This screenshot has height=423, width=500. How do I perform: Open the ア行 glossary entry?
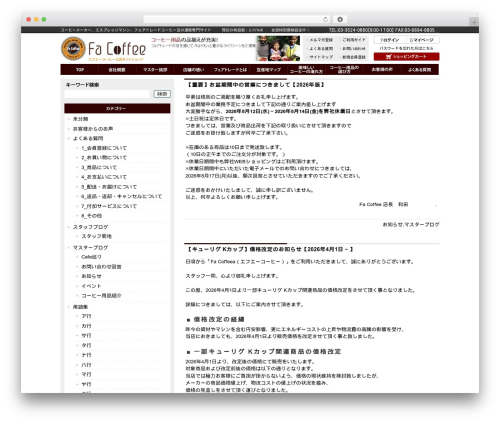(x=86, y=316)
